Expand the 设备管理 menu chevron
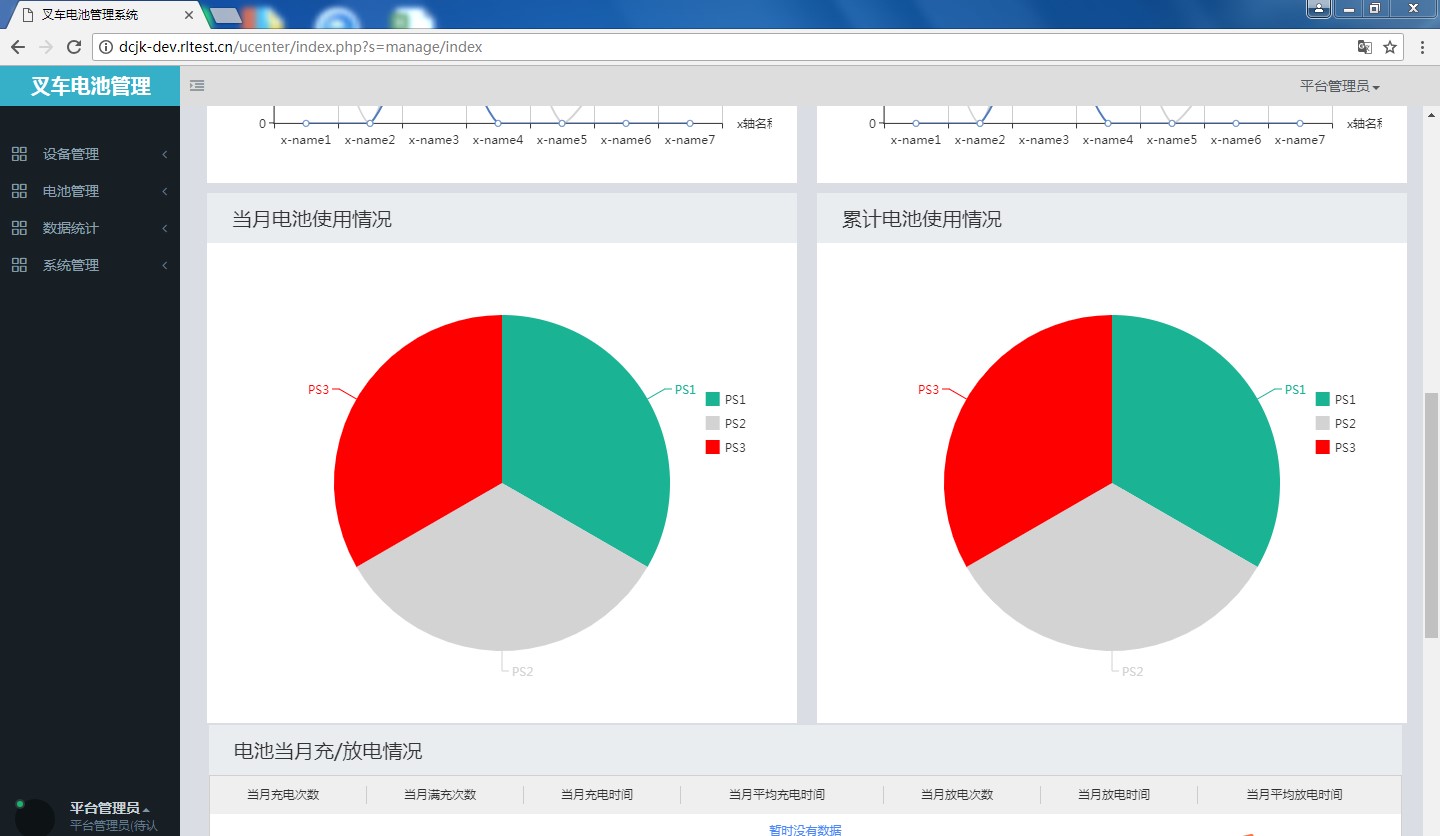 pyautogui.click(x=164, y=154)
